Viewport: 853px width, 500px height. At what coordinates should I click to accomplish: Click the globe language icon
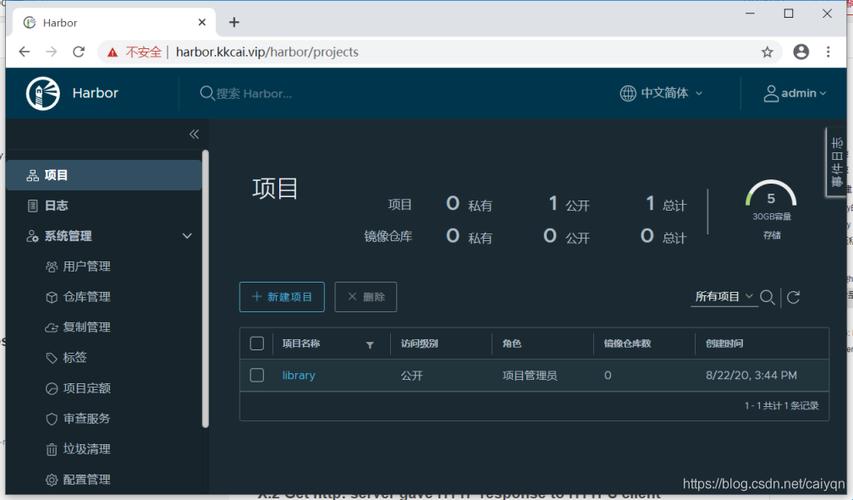click(x=628, y=93)
